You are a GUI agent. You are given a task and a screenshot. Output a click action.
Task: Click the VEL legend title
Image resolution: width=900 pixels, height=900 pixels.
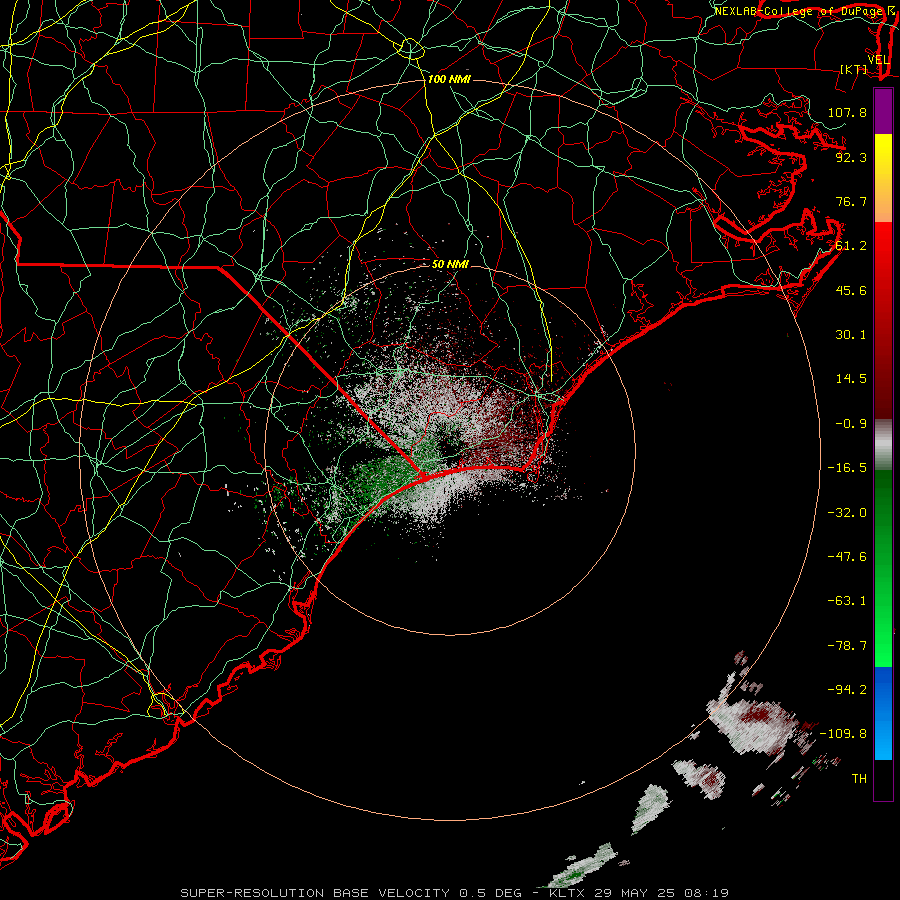(878, 59)
